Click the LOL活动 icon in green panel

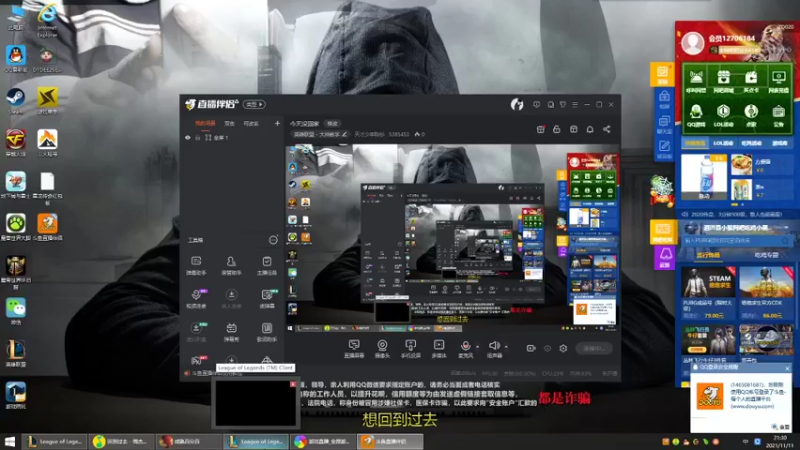tap(723, 115)
